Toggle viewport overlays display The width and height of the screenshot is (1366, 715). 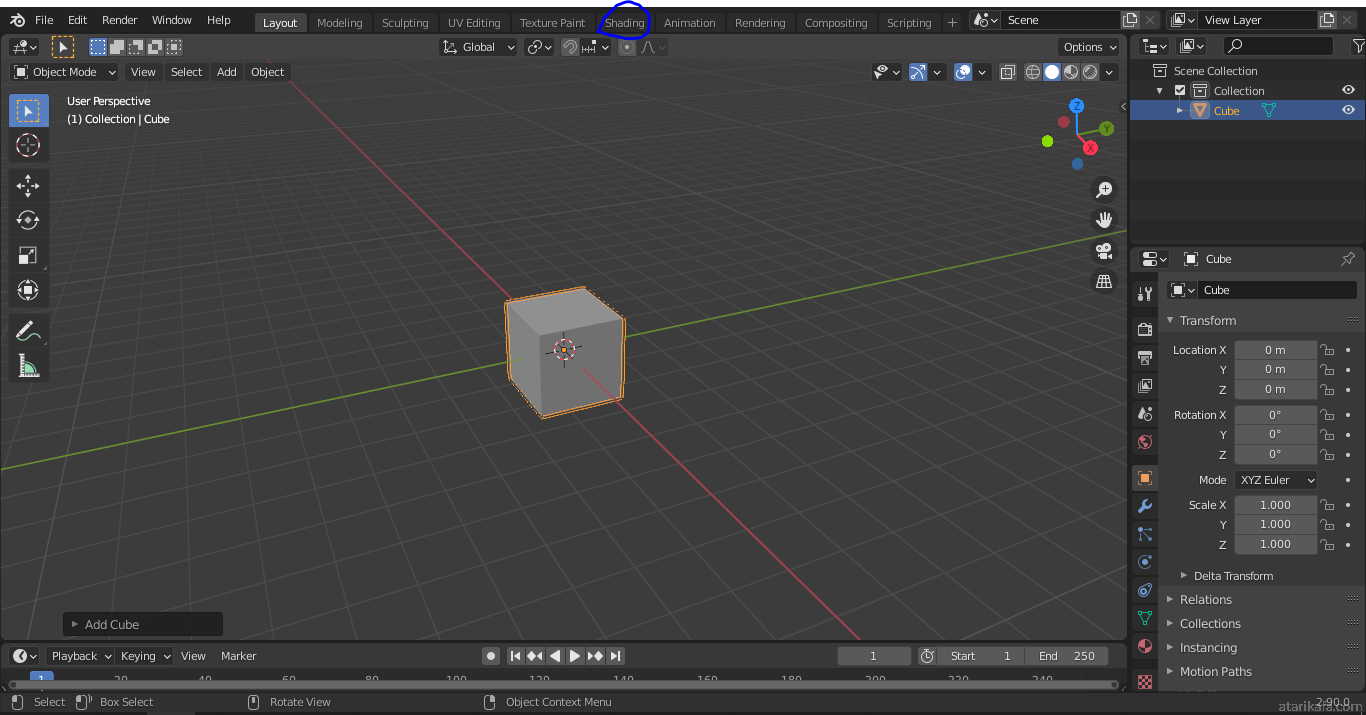[964, 72]
